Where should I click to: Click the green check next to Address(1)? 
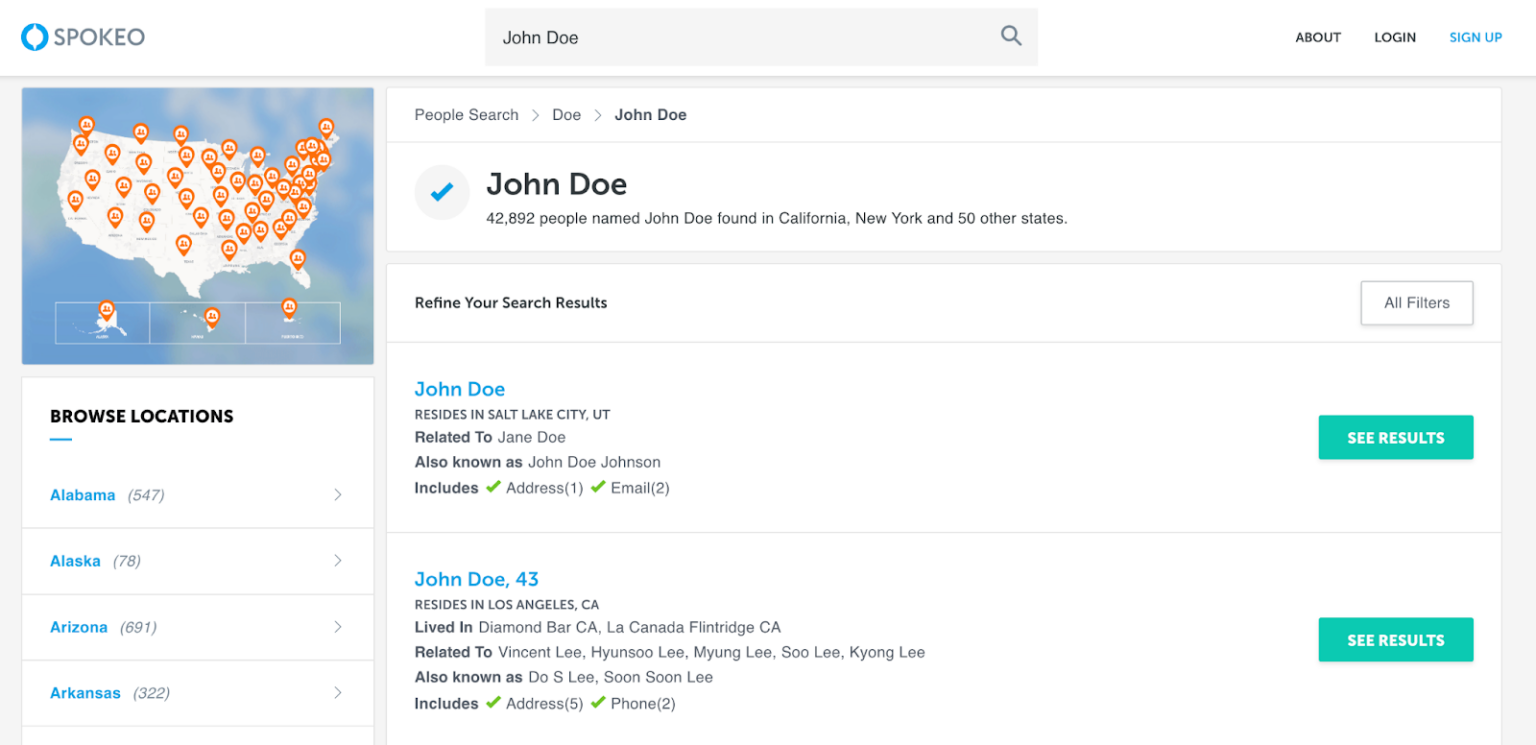pyautogui.click(x=493, y=487)
